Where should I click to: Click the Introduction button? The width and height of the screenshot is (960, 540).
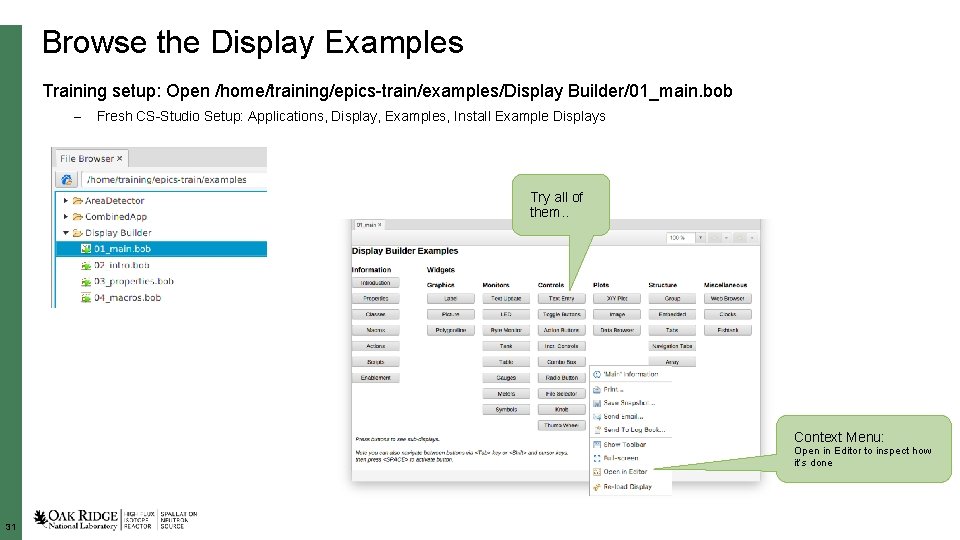tap(375, 283)
